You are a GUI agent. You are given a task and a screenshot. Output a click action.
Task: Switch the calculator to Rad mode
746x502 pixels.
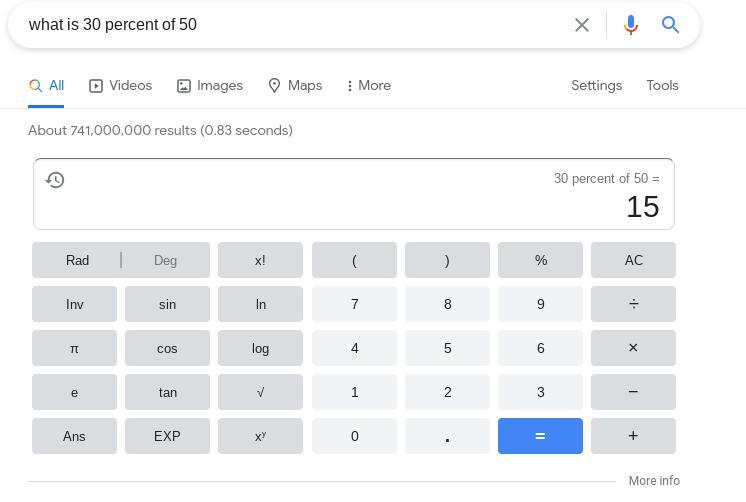(x=77, y=260)
